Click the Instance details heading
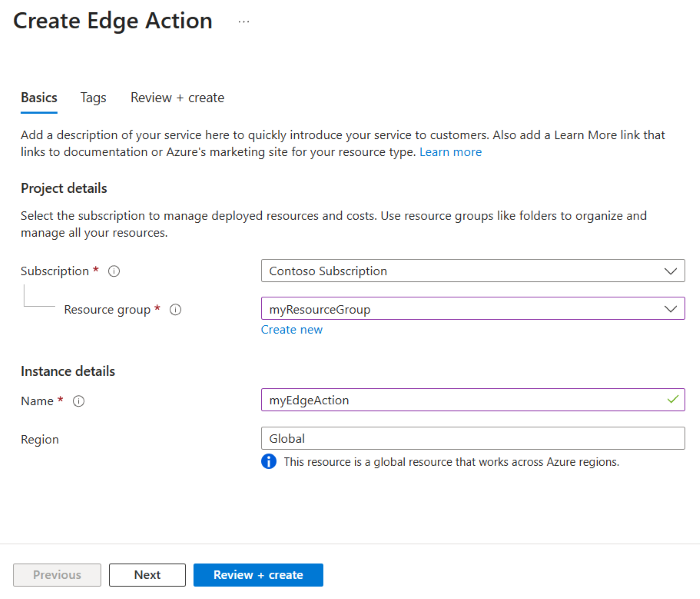Viewport: 700px width, 599px height. pyautogui.click(x=68, y=371)
